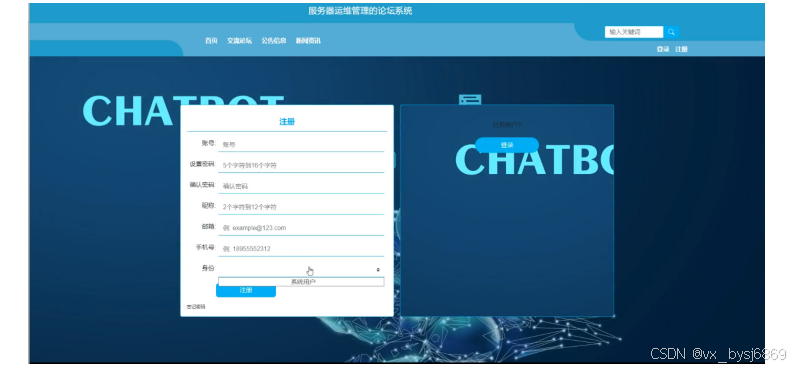Open 公告信息 navigation item
This screenshot has width=793, height=368.
pyautogui.click(x=274, y=41)
